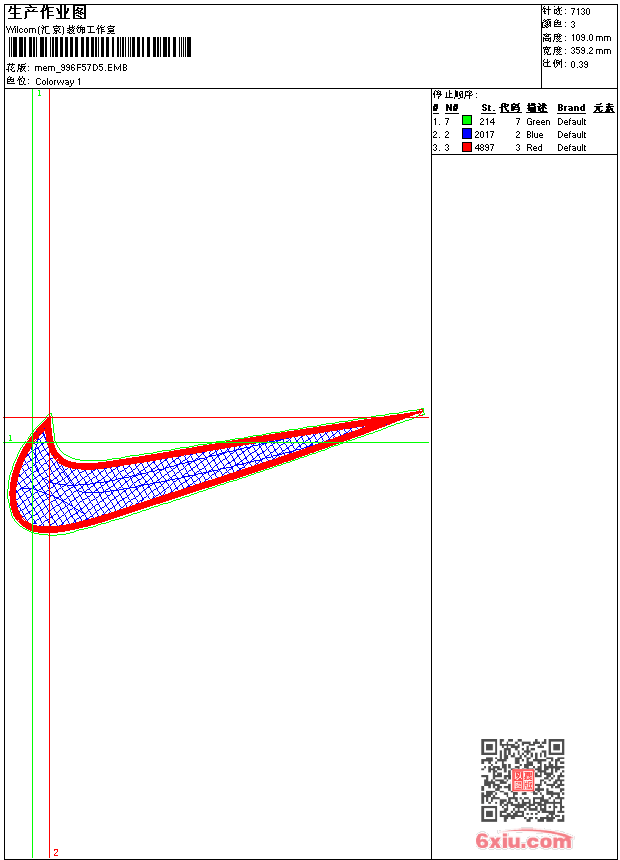
Task: Select the Wilcom(汇京) studio name line
Action: coord(61,30)
